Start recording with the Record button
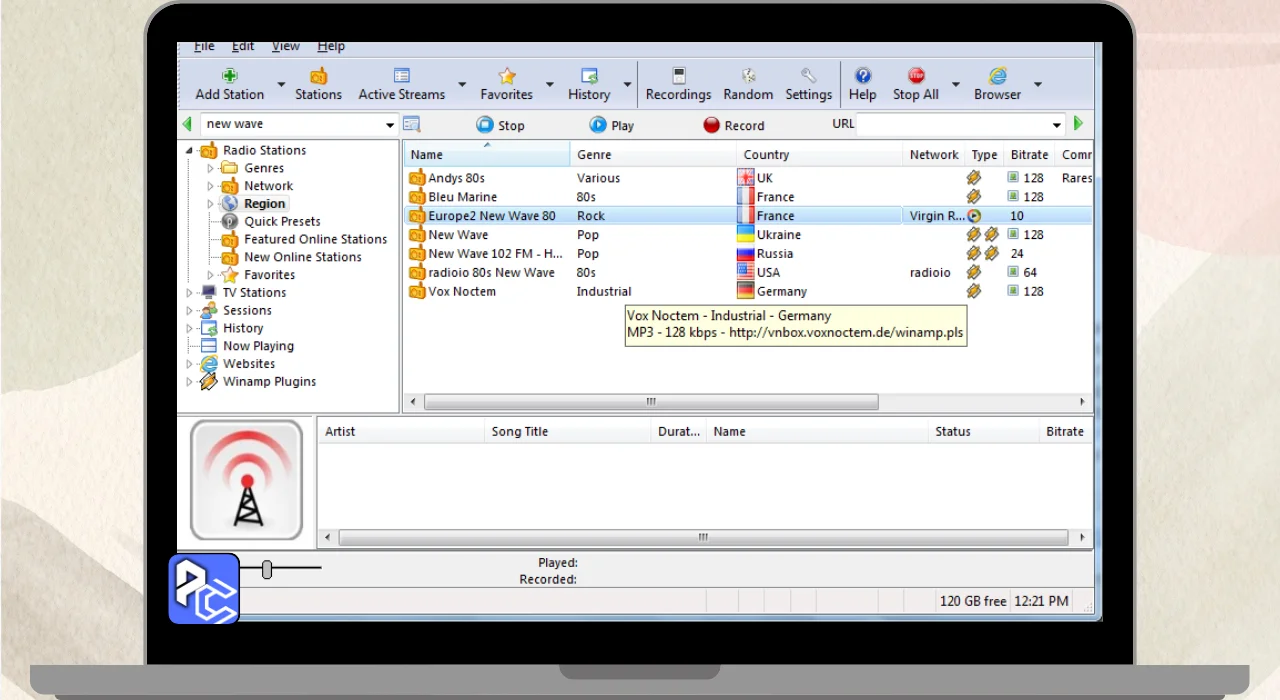The width and height of the screenshot is (1280, 700). pyautogui.click(x=733, y=125)
